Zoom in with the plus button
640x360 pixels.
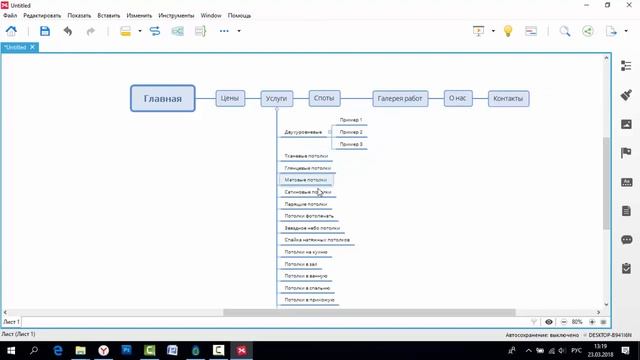coord(592,322)
